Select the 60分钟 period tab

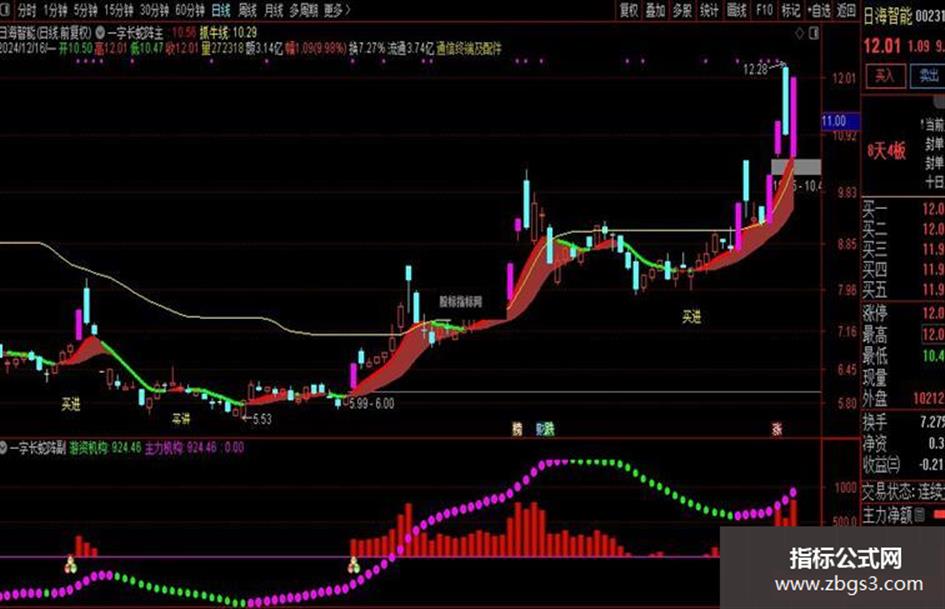pyautogui.click(x=189, y=10)
